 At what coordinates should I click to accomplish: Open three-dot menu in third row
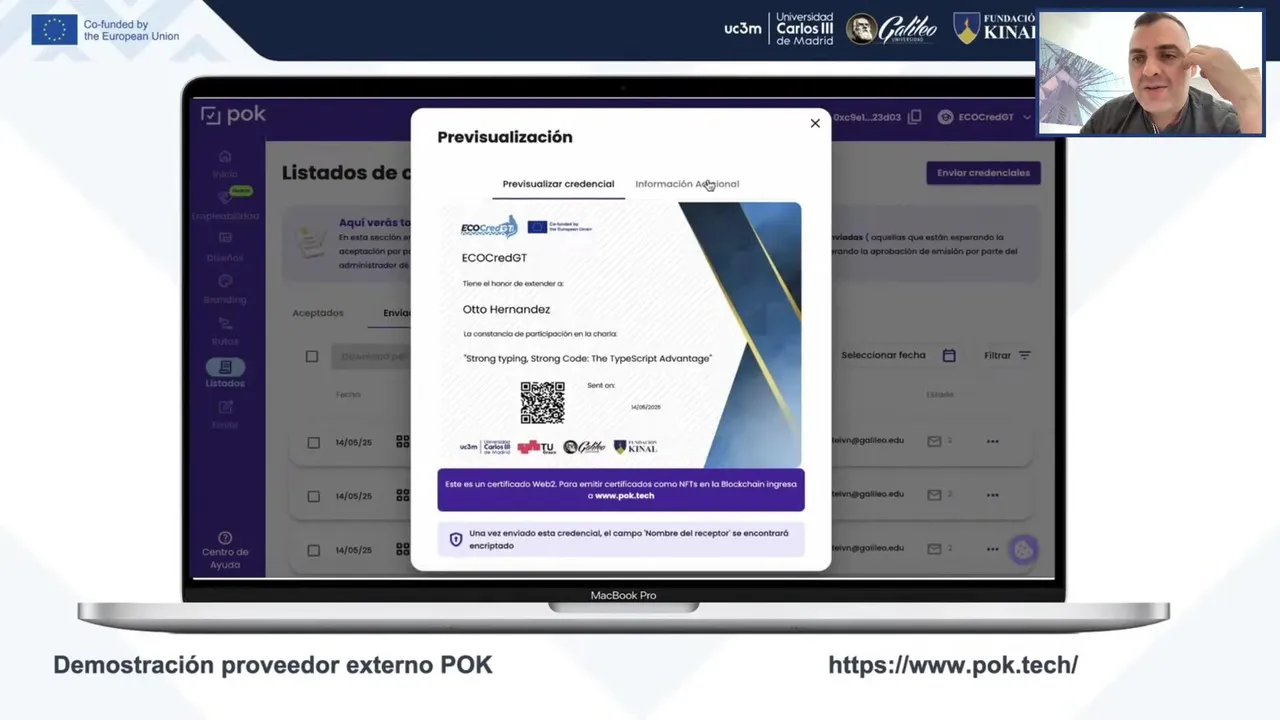[x=992, y=548]
